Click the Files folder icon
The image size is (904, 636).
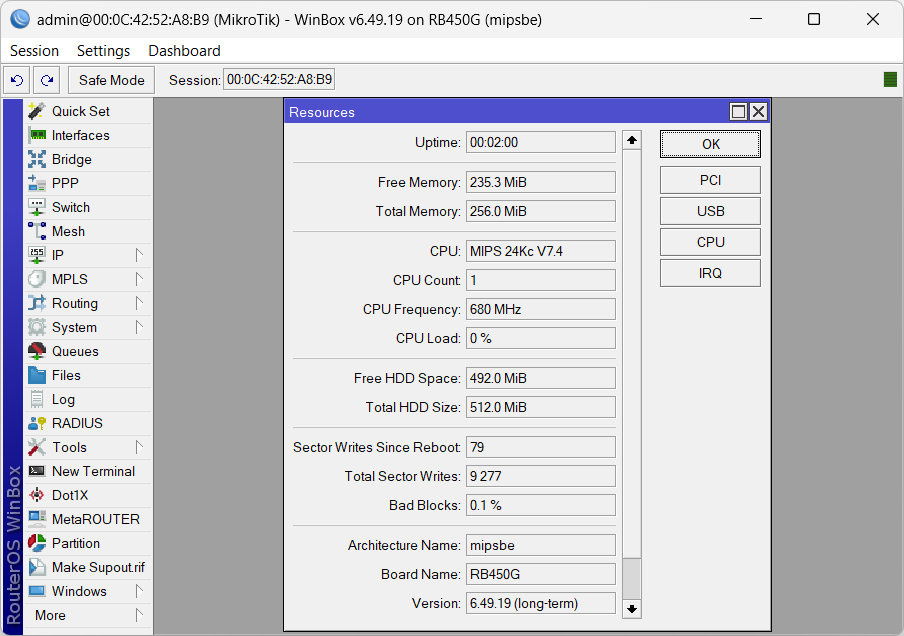point(37,375)
